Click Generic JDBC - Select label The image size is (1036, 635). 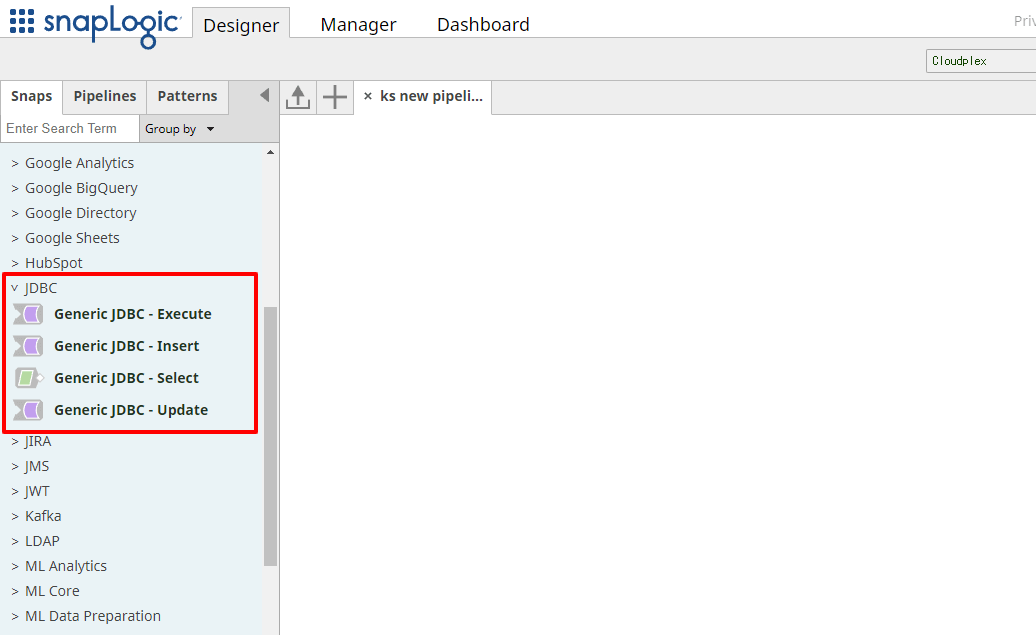pyautogui.click(x=126, y=378)
